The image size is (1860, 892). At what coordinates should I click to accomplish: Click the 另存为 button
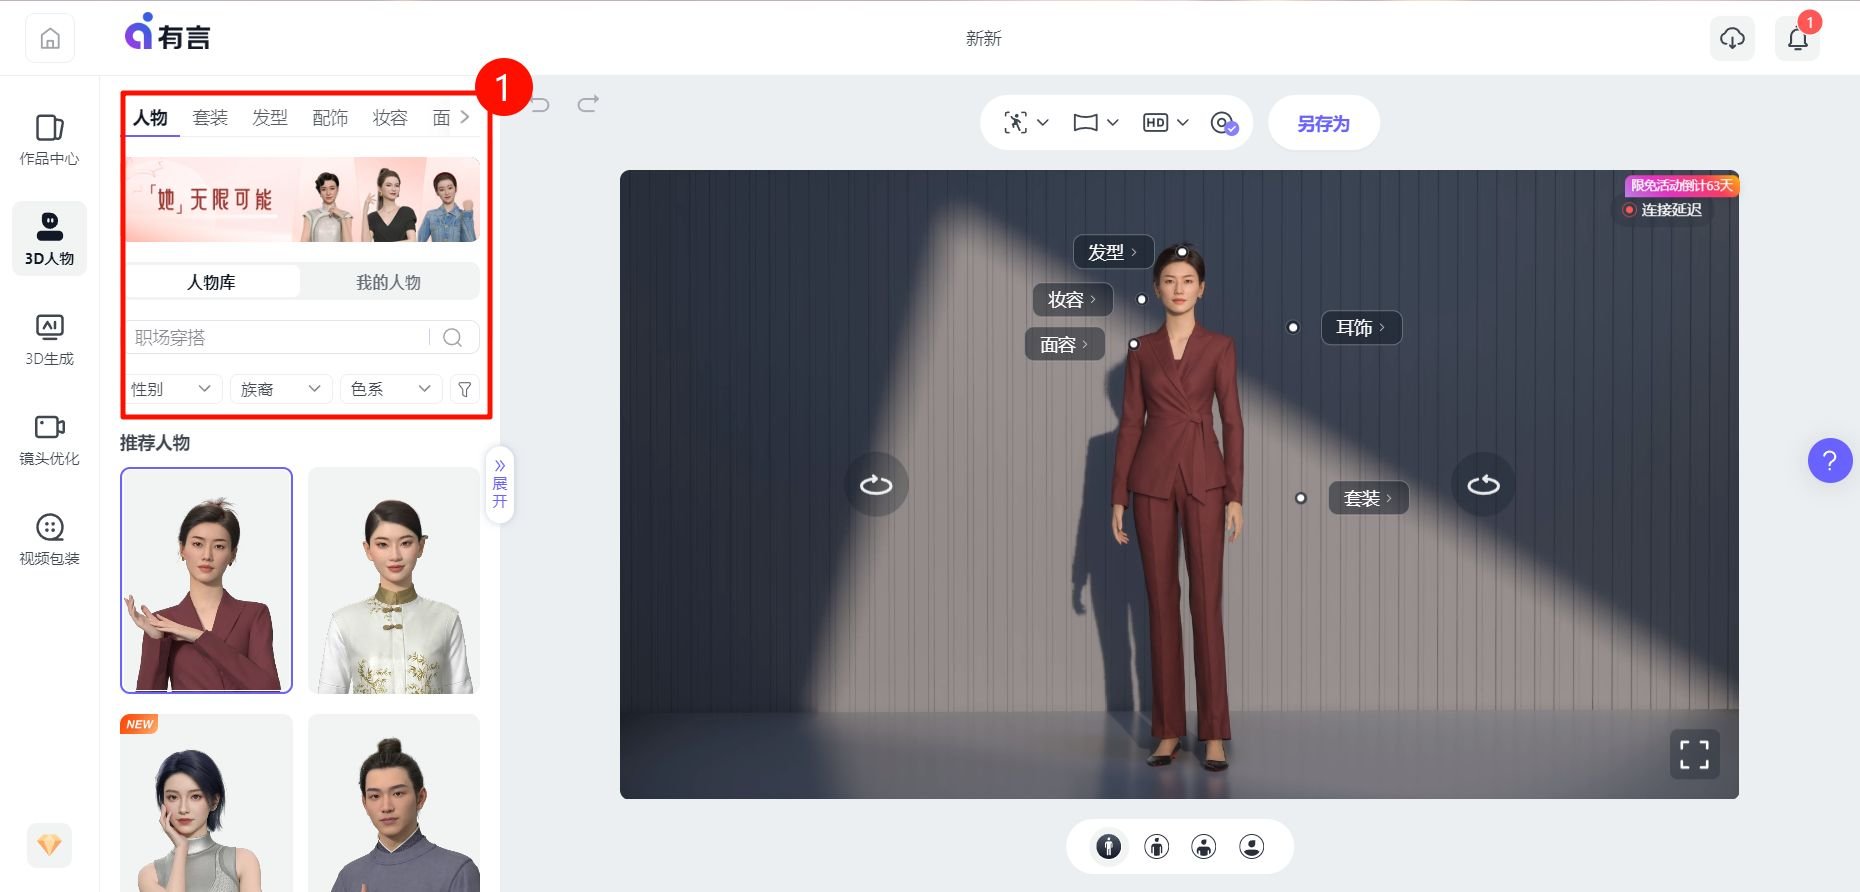click(x=1323, y=123)
